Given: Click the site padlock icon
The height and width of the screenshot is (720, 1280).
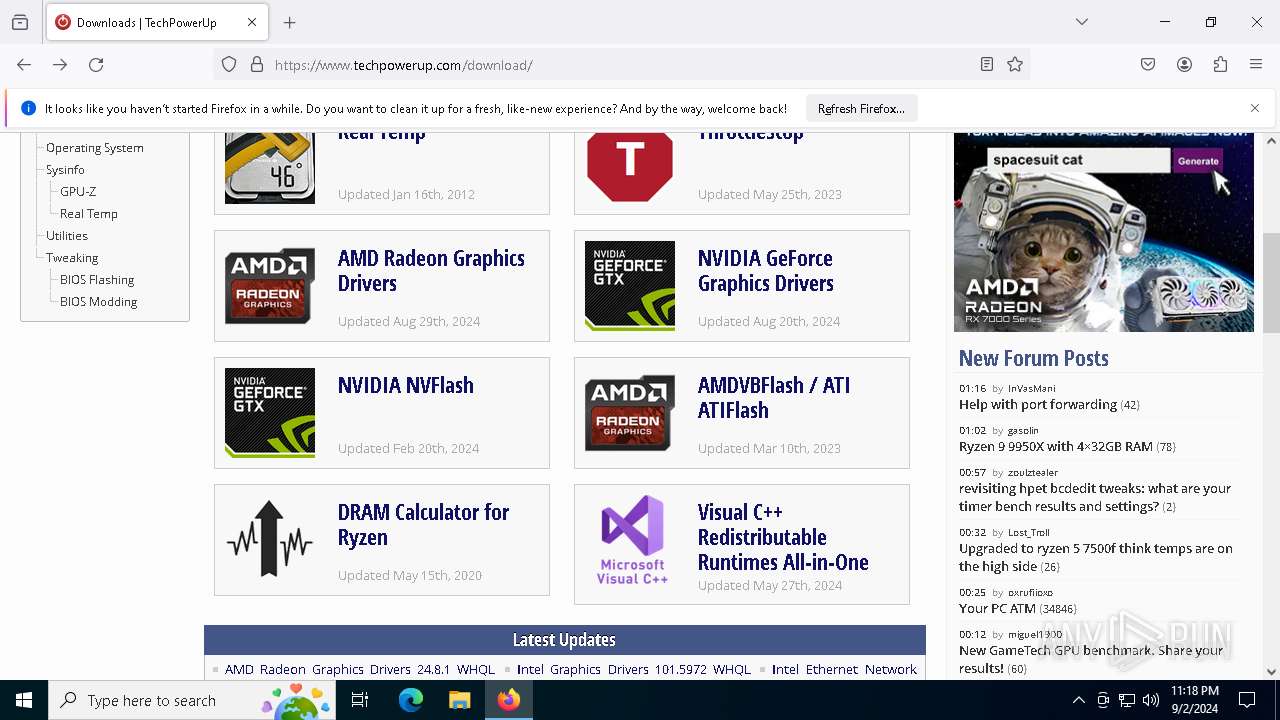Looking at the screenshot, I should 257,65.
